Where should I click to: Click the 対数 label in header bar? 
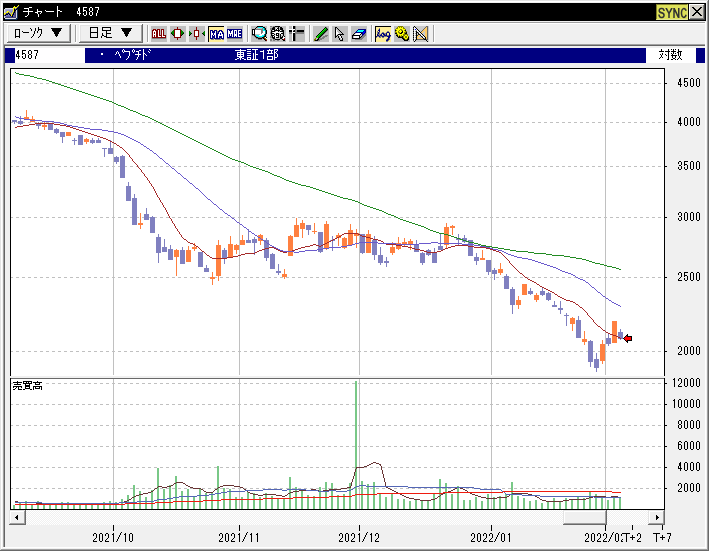[669, 55]
